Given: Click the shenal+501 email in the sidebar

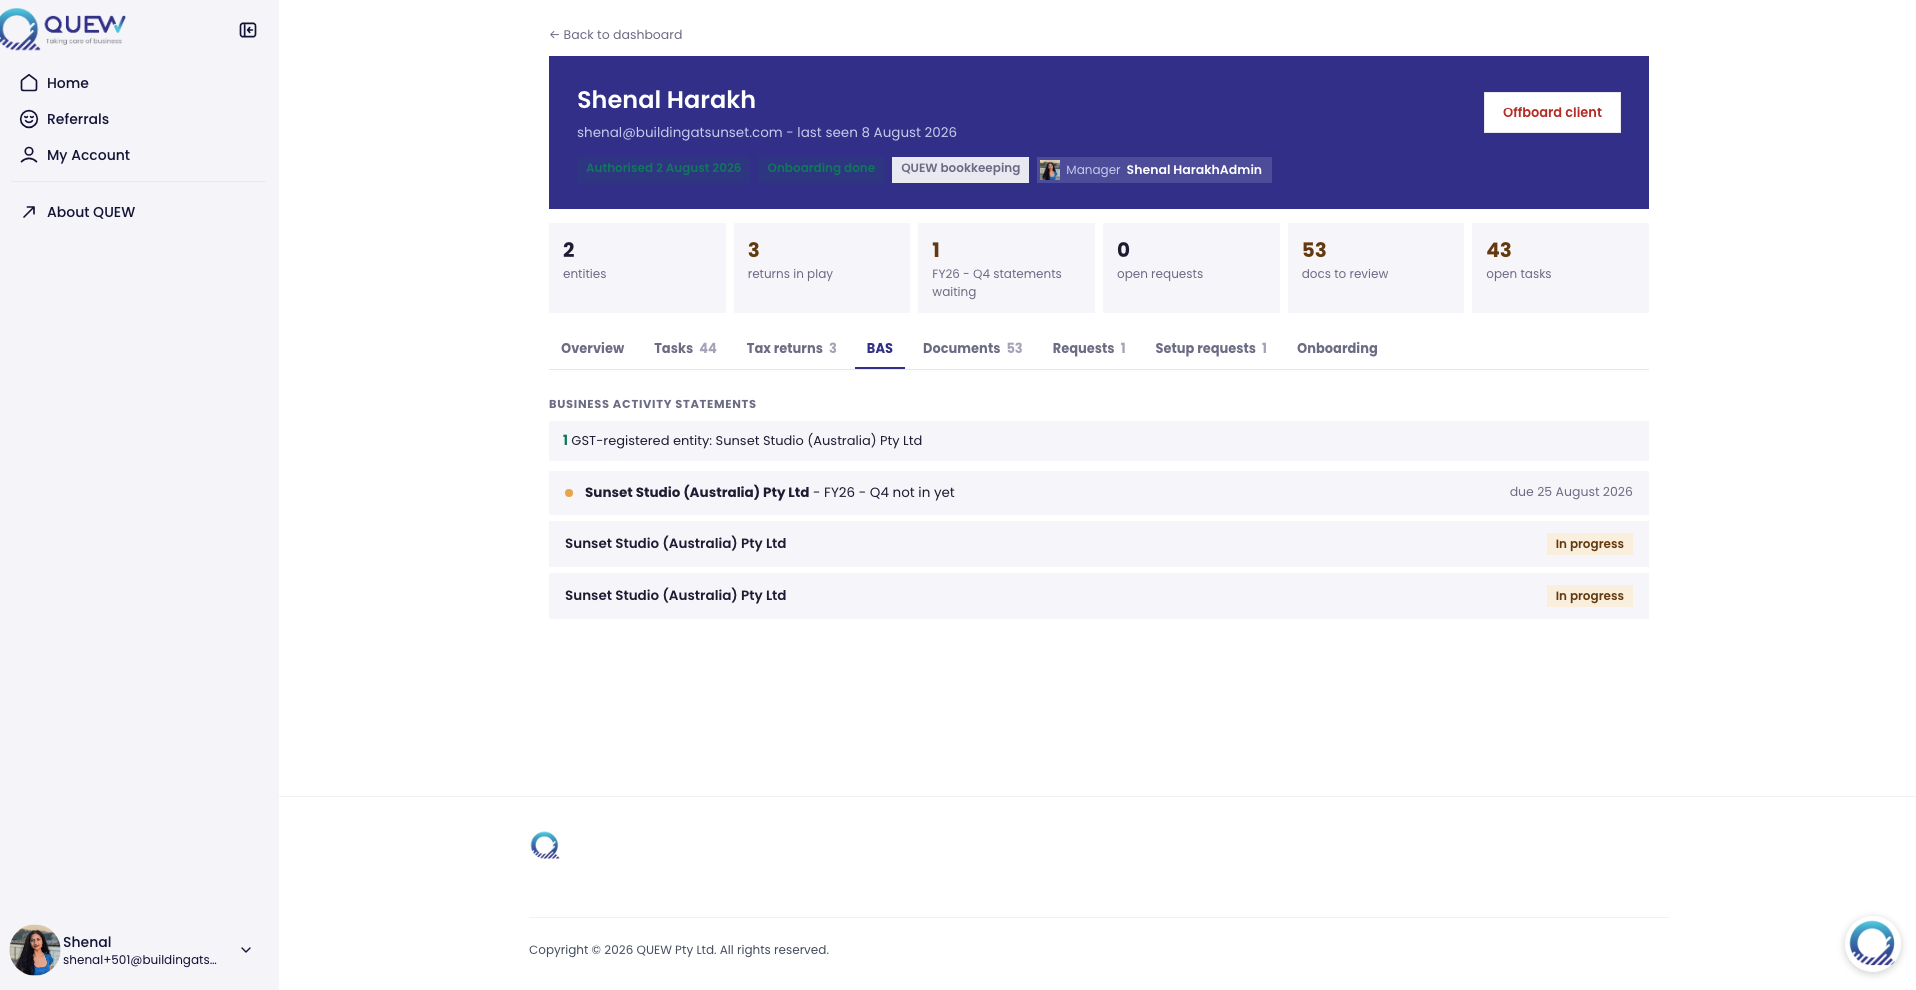Looking at the screenshot, I should [x=140, y=960].
